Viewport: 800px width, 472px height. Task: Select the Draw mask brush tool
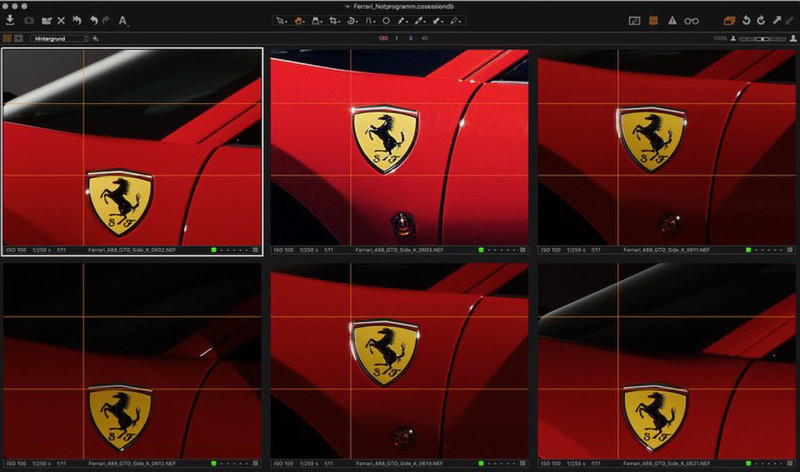[436, 21]
